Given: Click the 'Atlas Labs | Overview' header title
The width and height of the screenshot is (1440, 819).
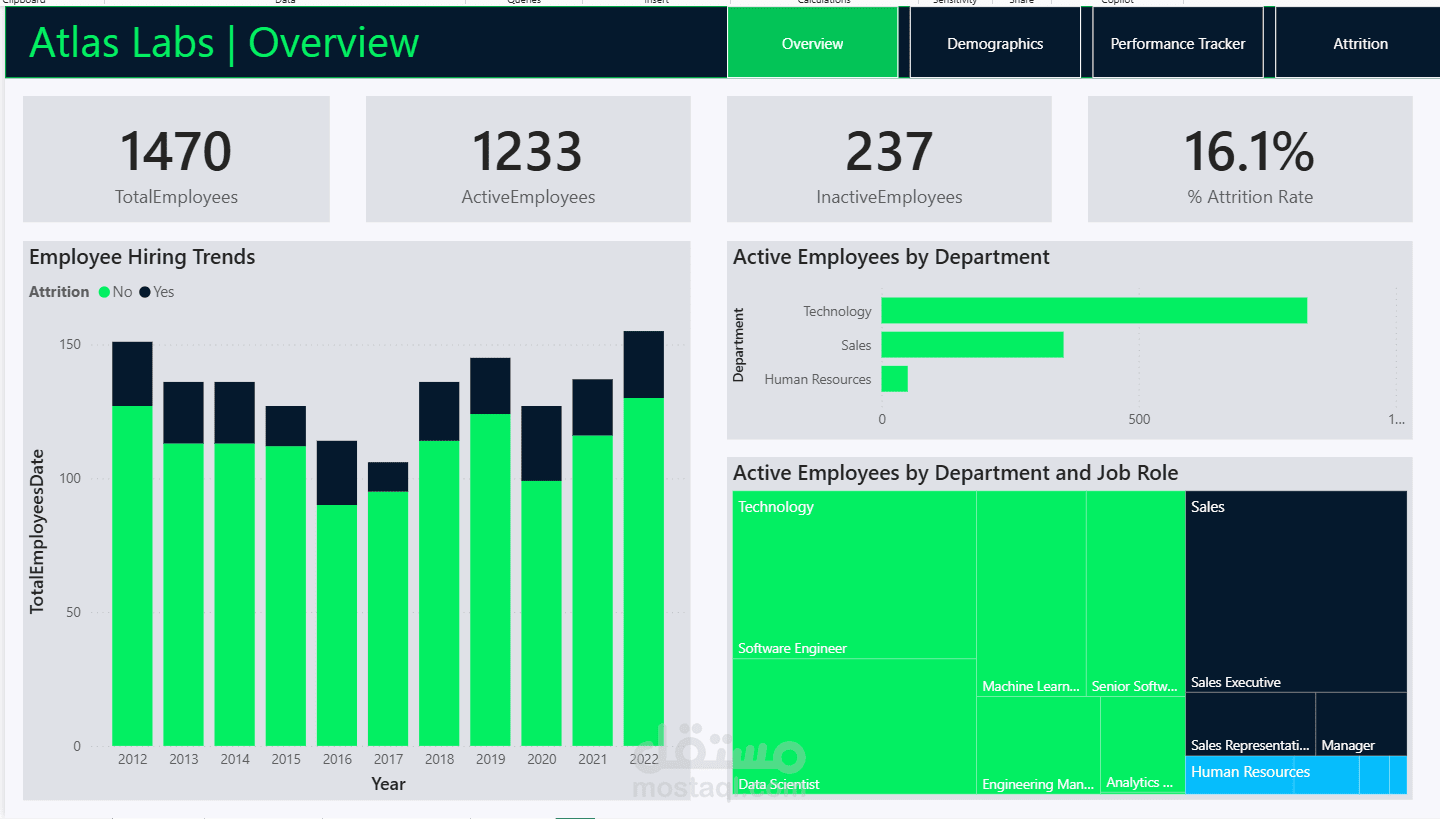Looking at the screenshot, I should [224, 43].
